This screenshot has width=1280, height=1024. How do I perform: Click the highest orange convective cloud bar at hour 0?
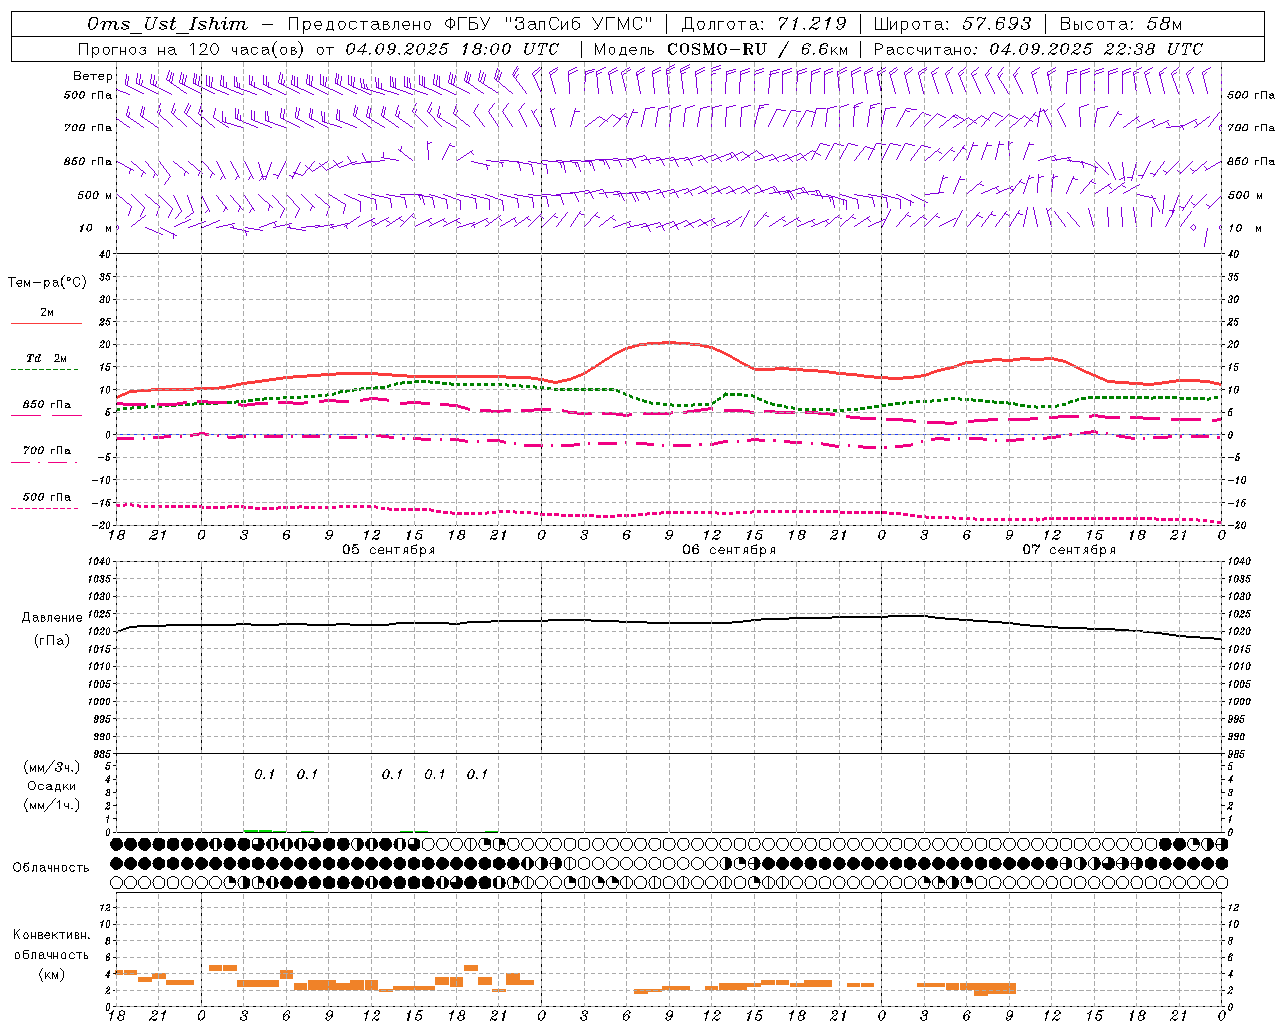tap(223, 968)
